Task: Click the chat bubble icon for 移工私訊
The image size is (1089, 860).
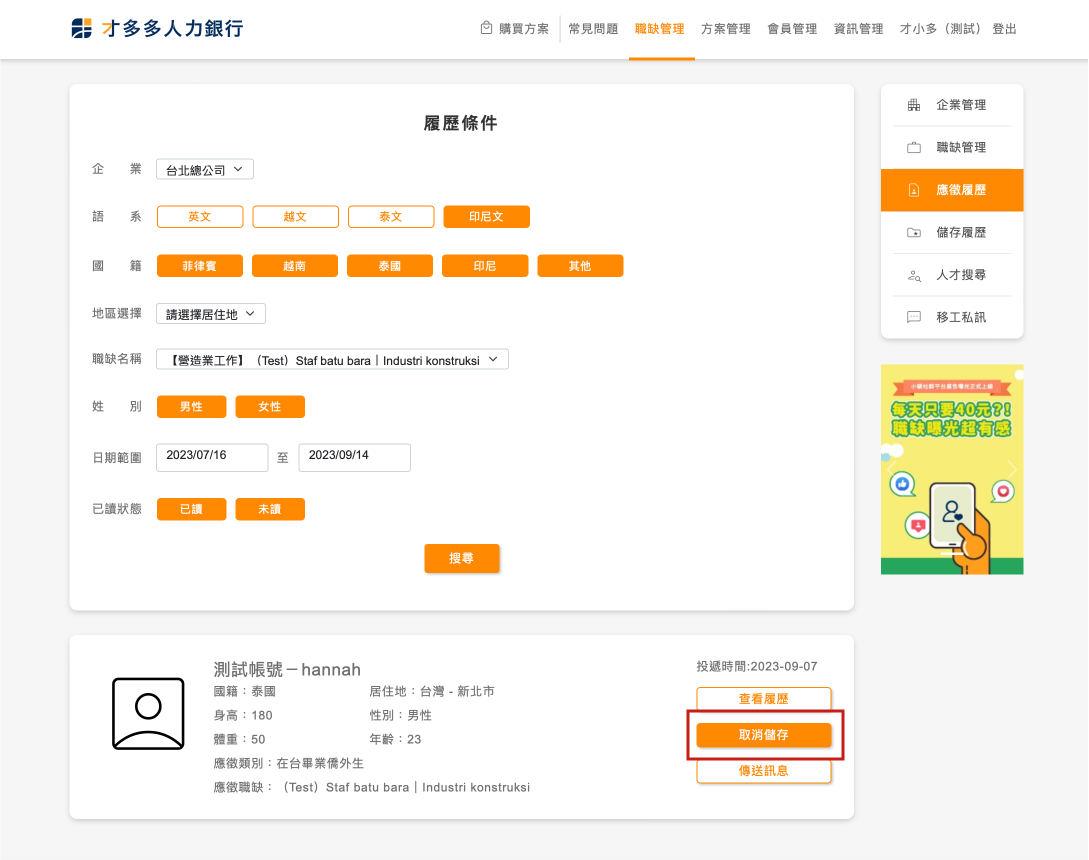Action: pyautogui.click(x=913, y=317)
